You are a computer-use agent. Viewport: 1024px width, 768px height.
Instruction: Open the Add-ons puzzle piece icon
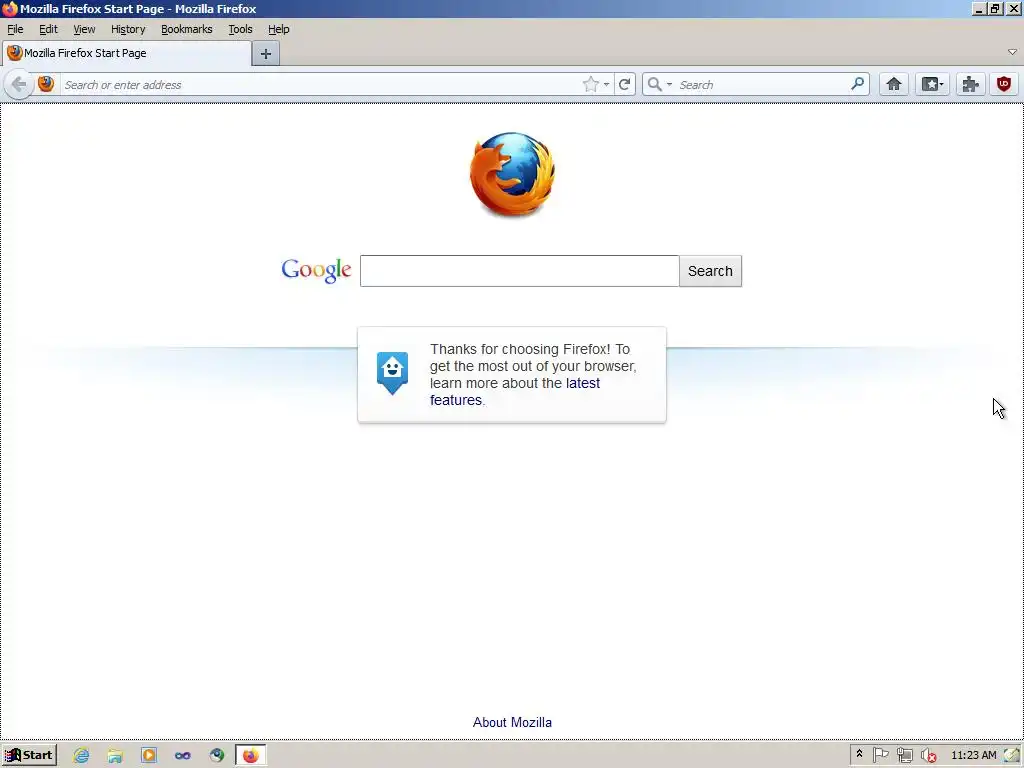970,84
